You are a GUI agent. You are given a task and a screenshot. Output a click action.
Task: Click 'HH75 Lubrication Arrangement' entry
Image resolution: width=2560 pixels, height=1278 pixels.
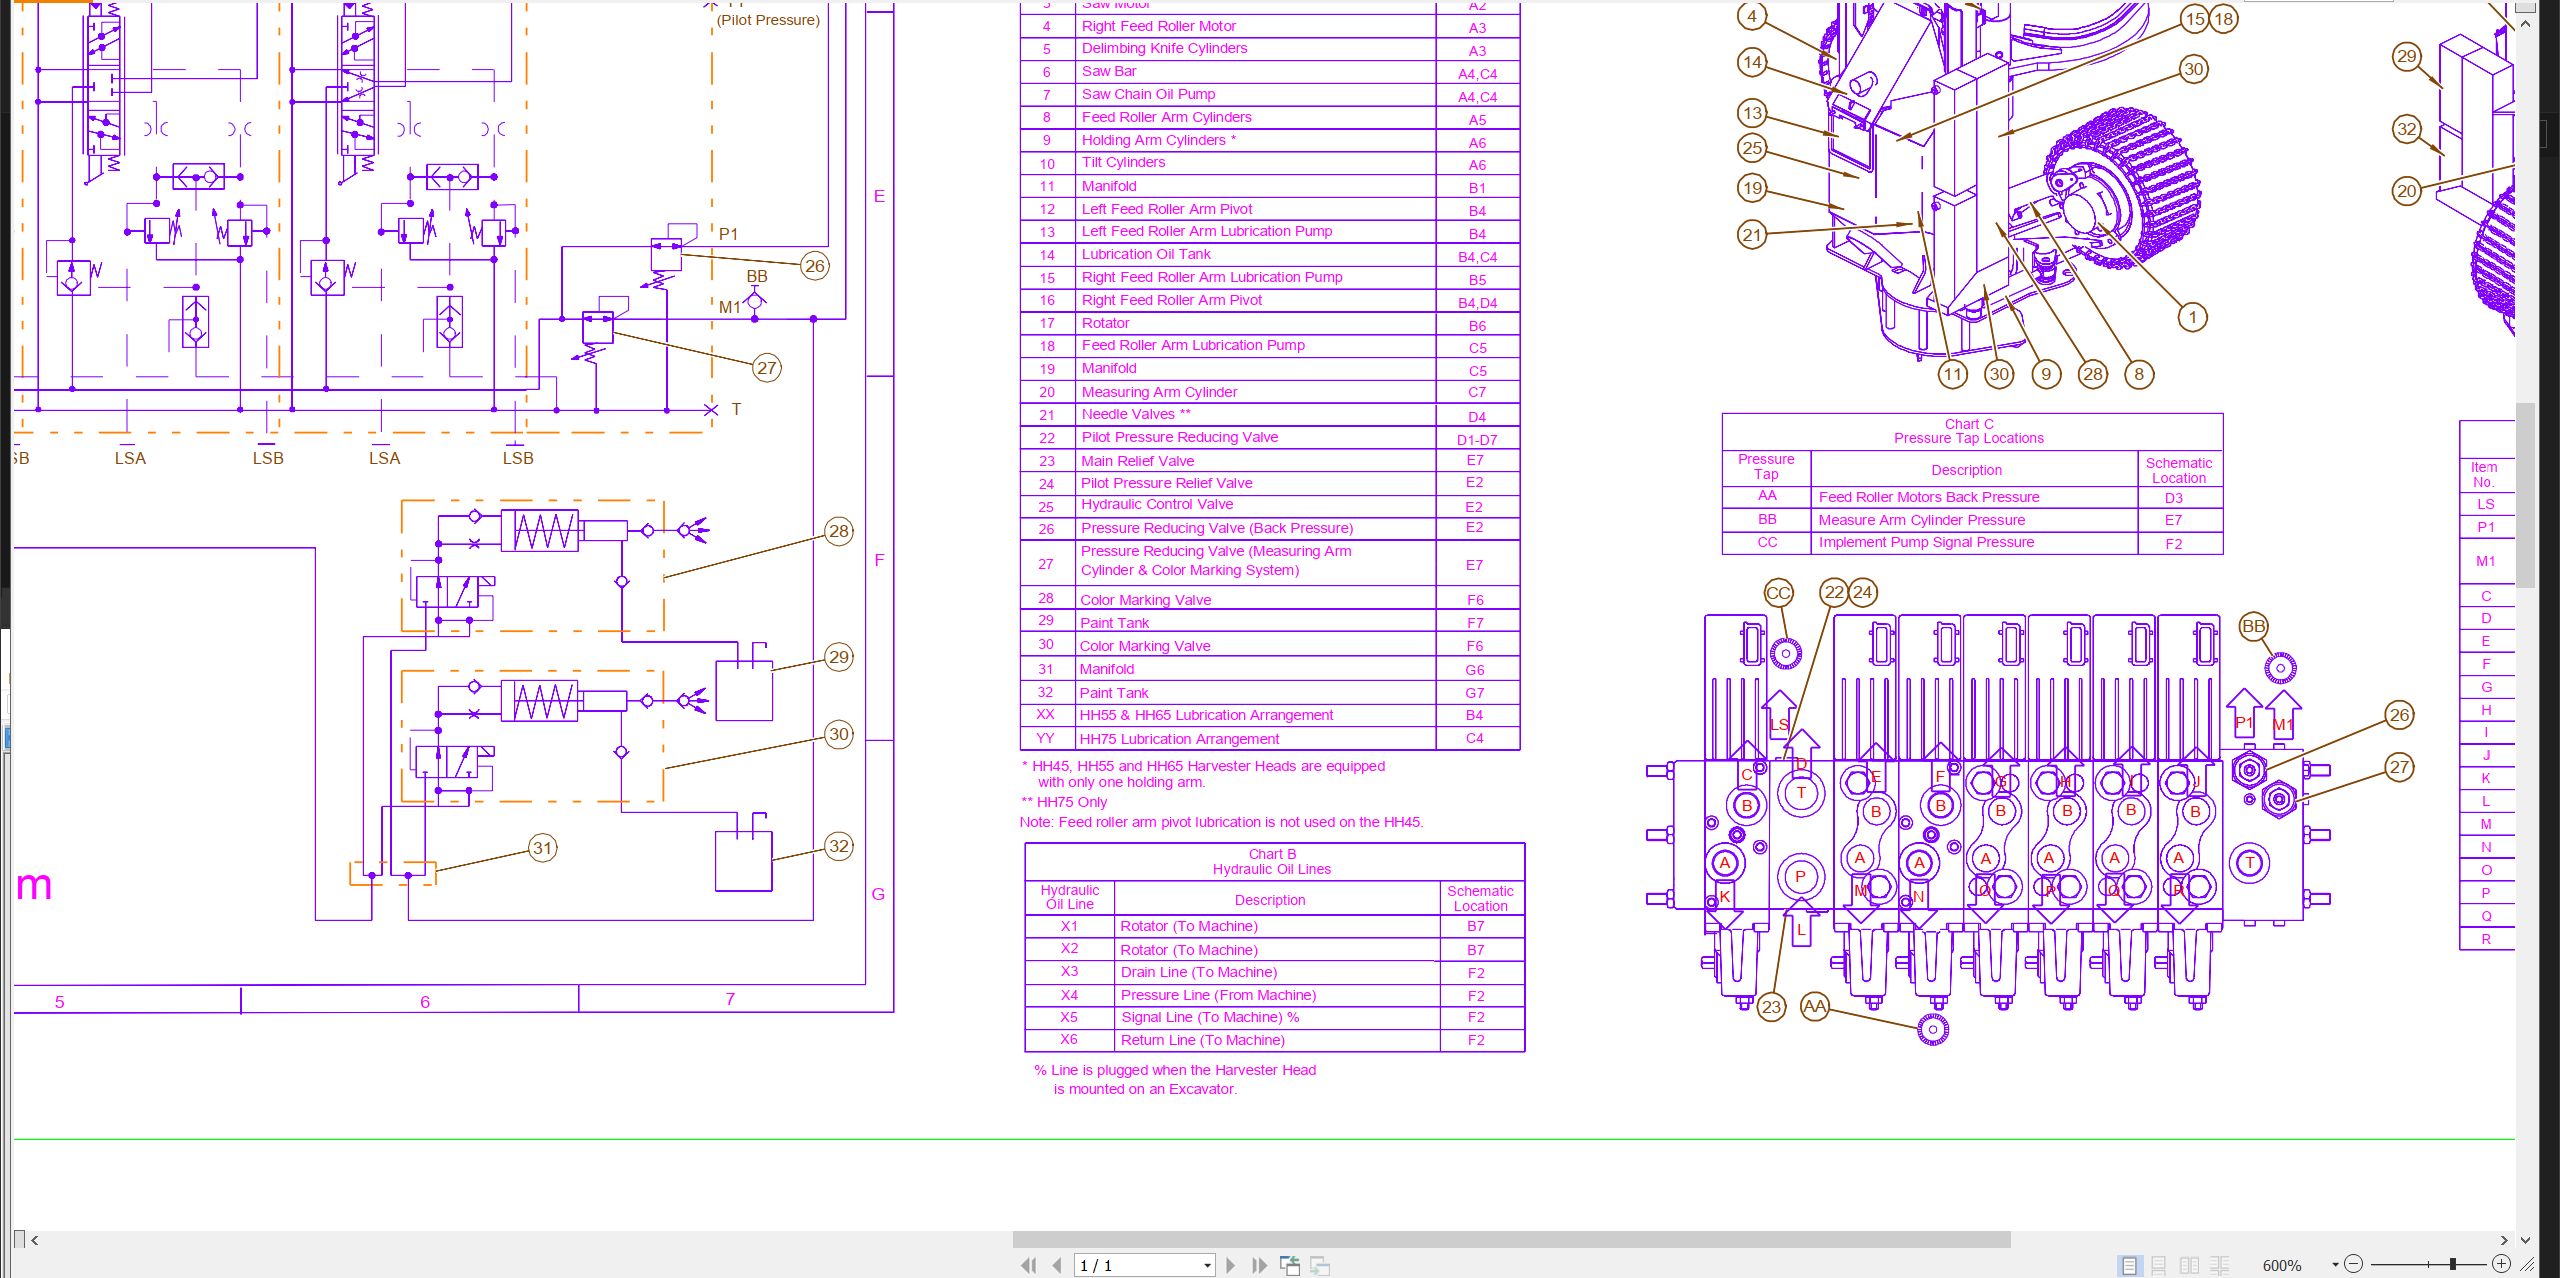pos(1179,739)
